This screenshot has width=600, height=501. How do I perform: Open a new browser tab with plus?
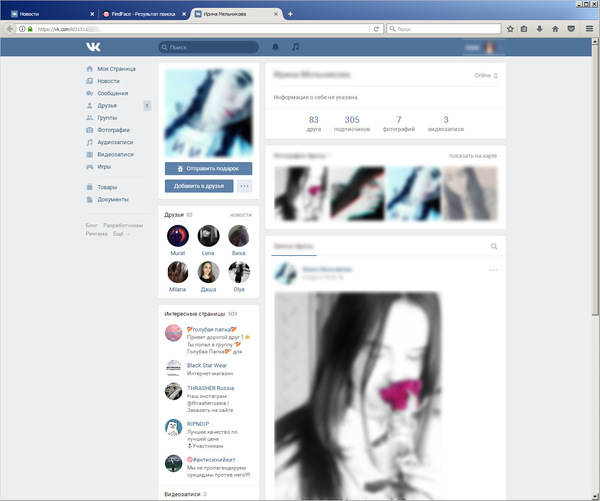pos(290,14)
